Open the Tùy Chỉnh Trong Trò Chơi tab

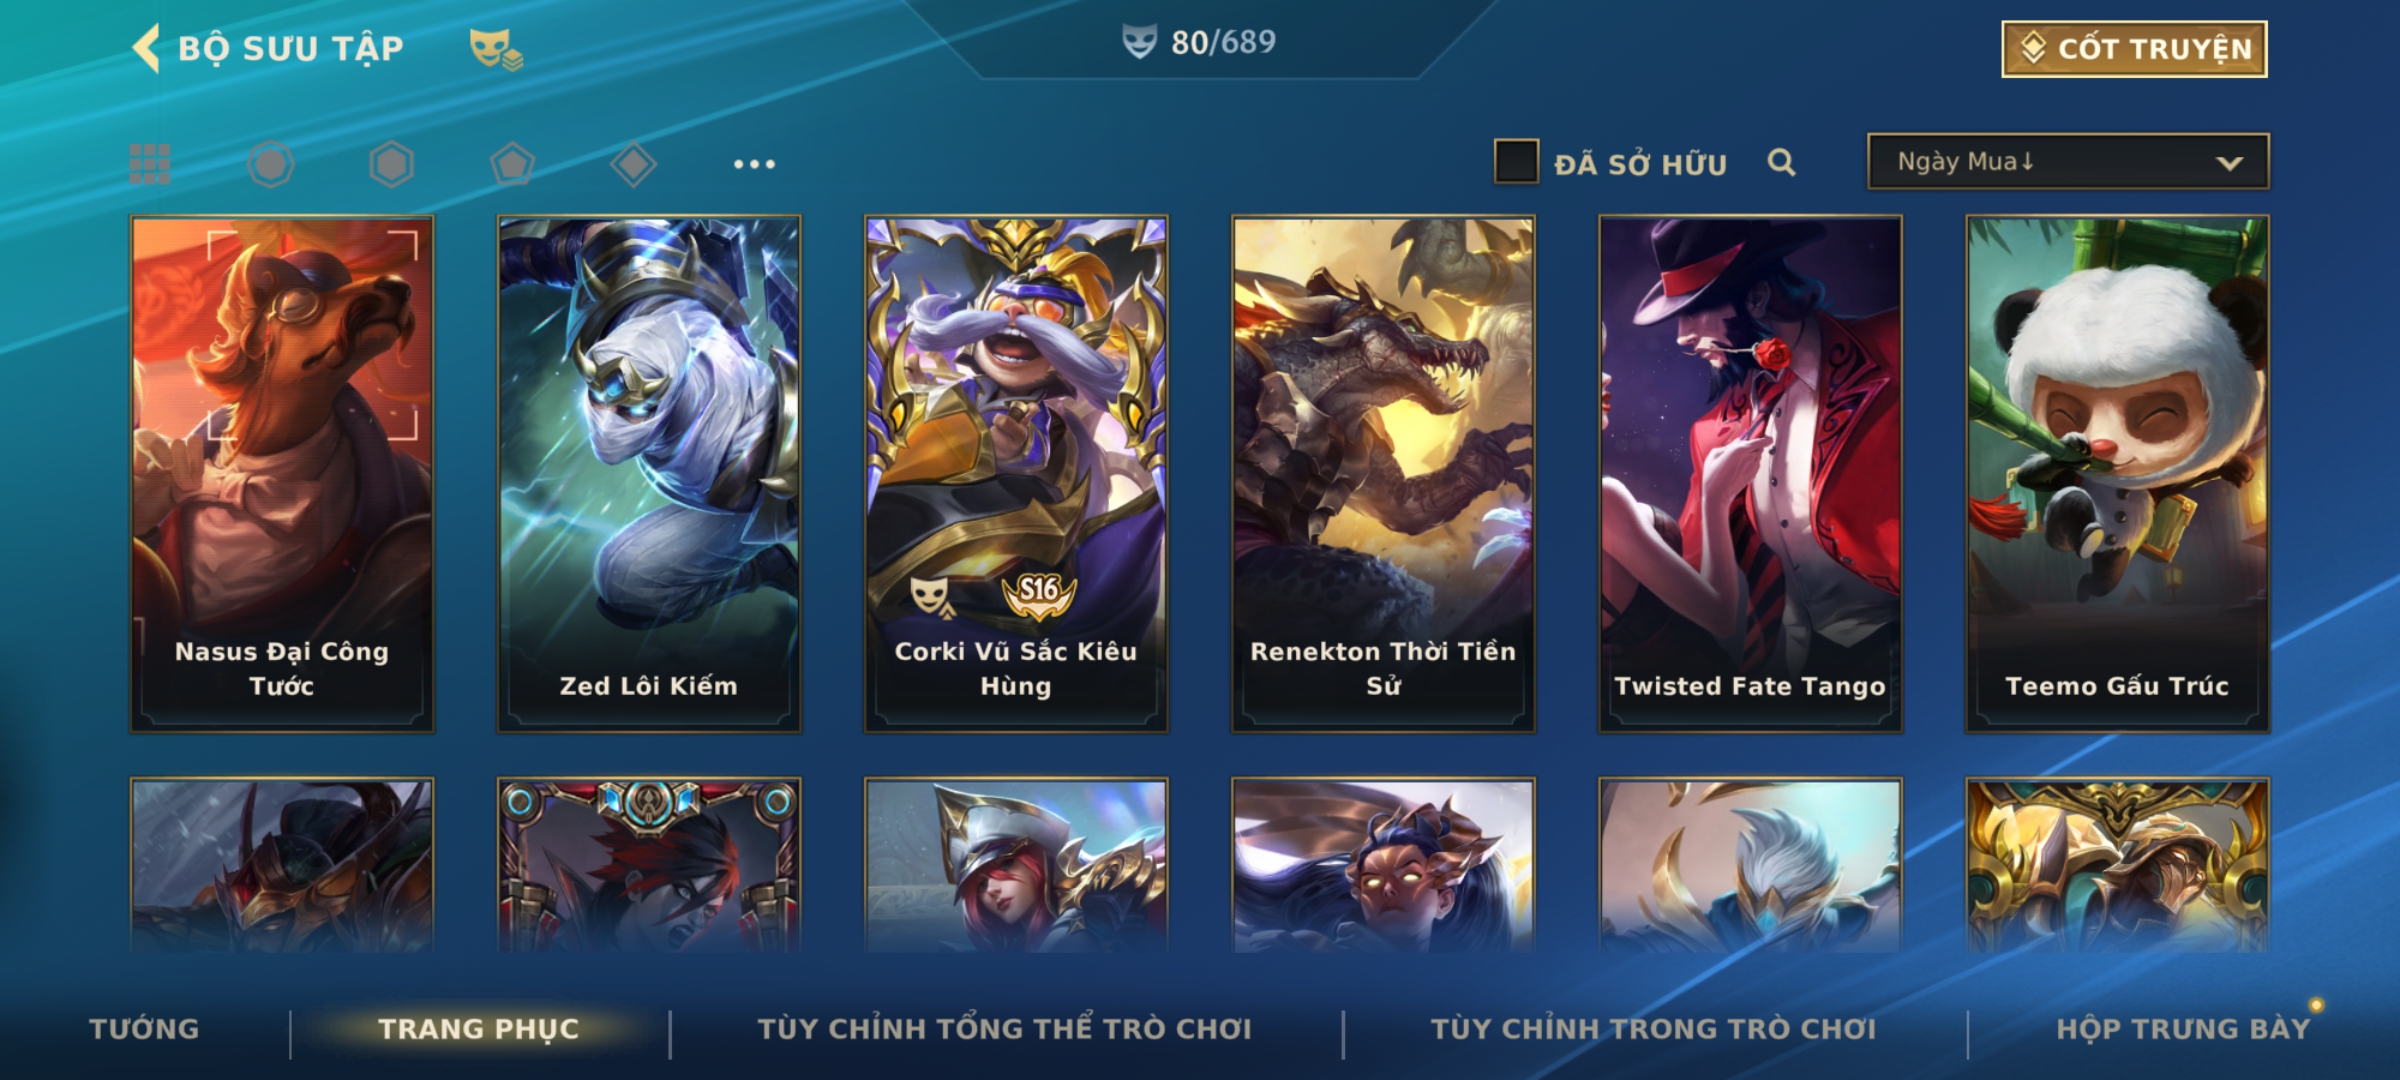click(1653, 1029)
